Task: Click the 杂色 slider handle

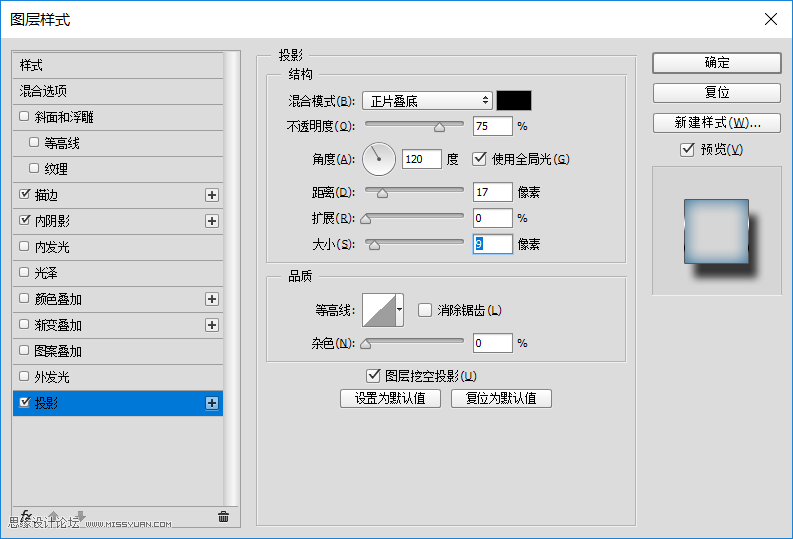Action: 366,344
